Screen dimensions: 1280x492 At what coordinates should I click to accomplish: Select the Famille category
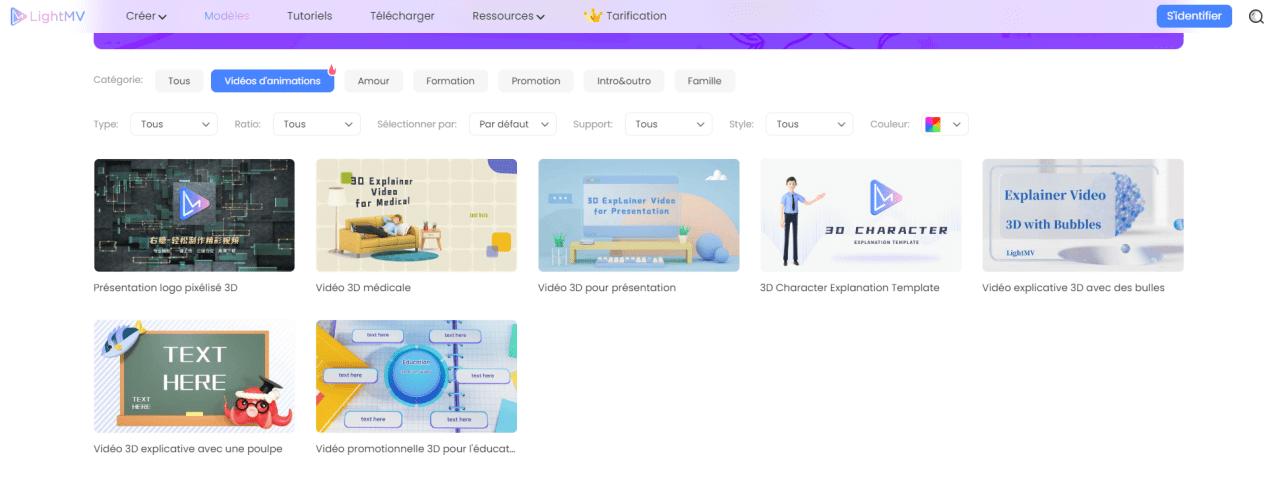click(x=705, y=81)
